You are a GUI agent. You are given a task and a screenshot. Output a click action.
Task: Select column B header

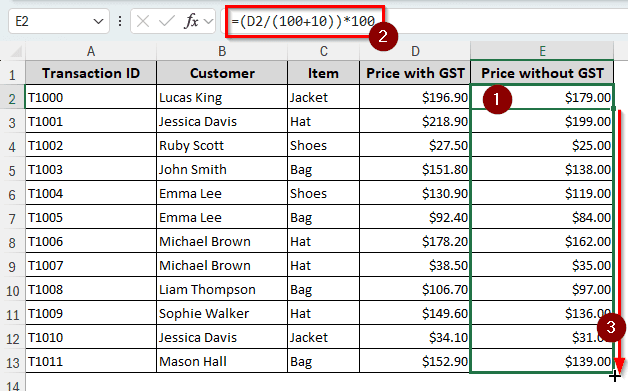[x=222, y=51]
